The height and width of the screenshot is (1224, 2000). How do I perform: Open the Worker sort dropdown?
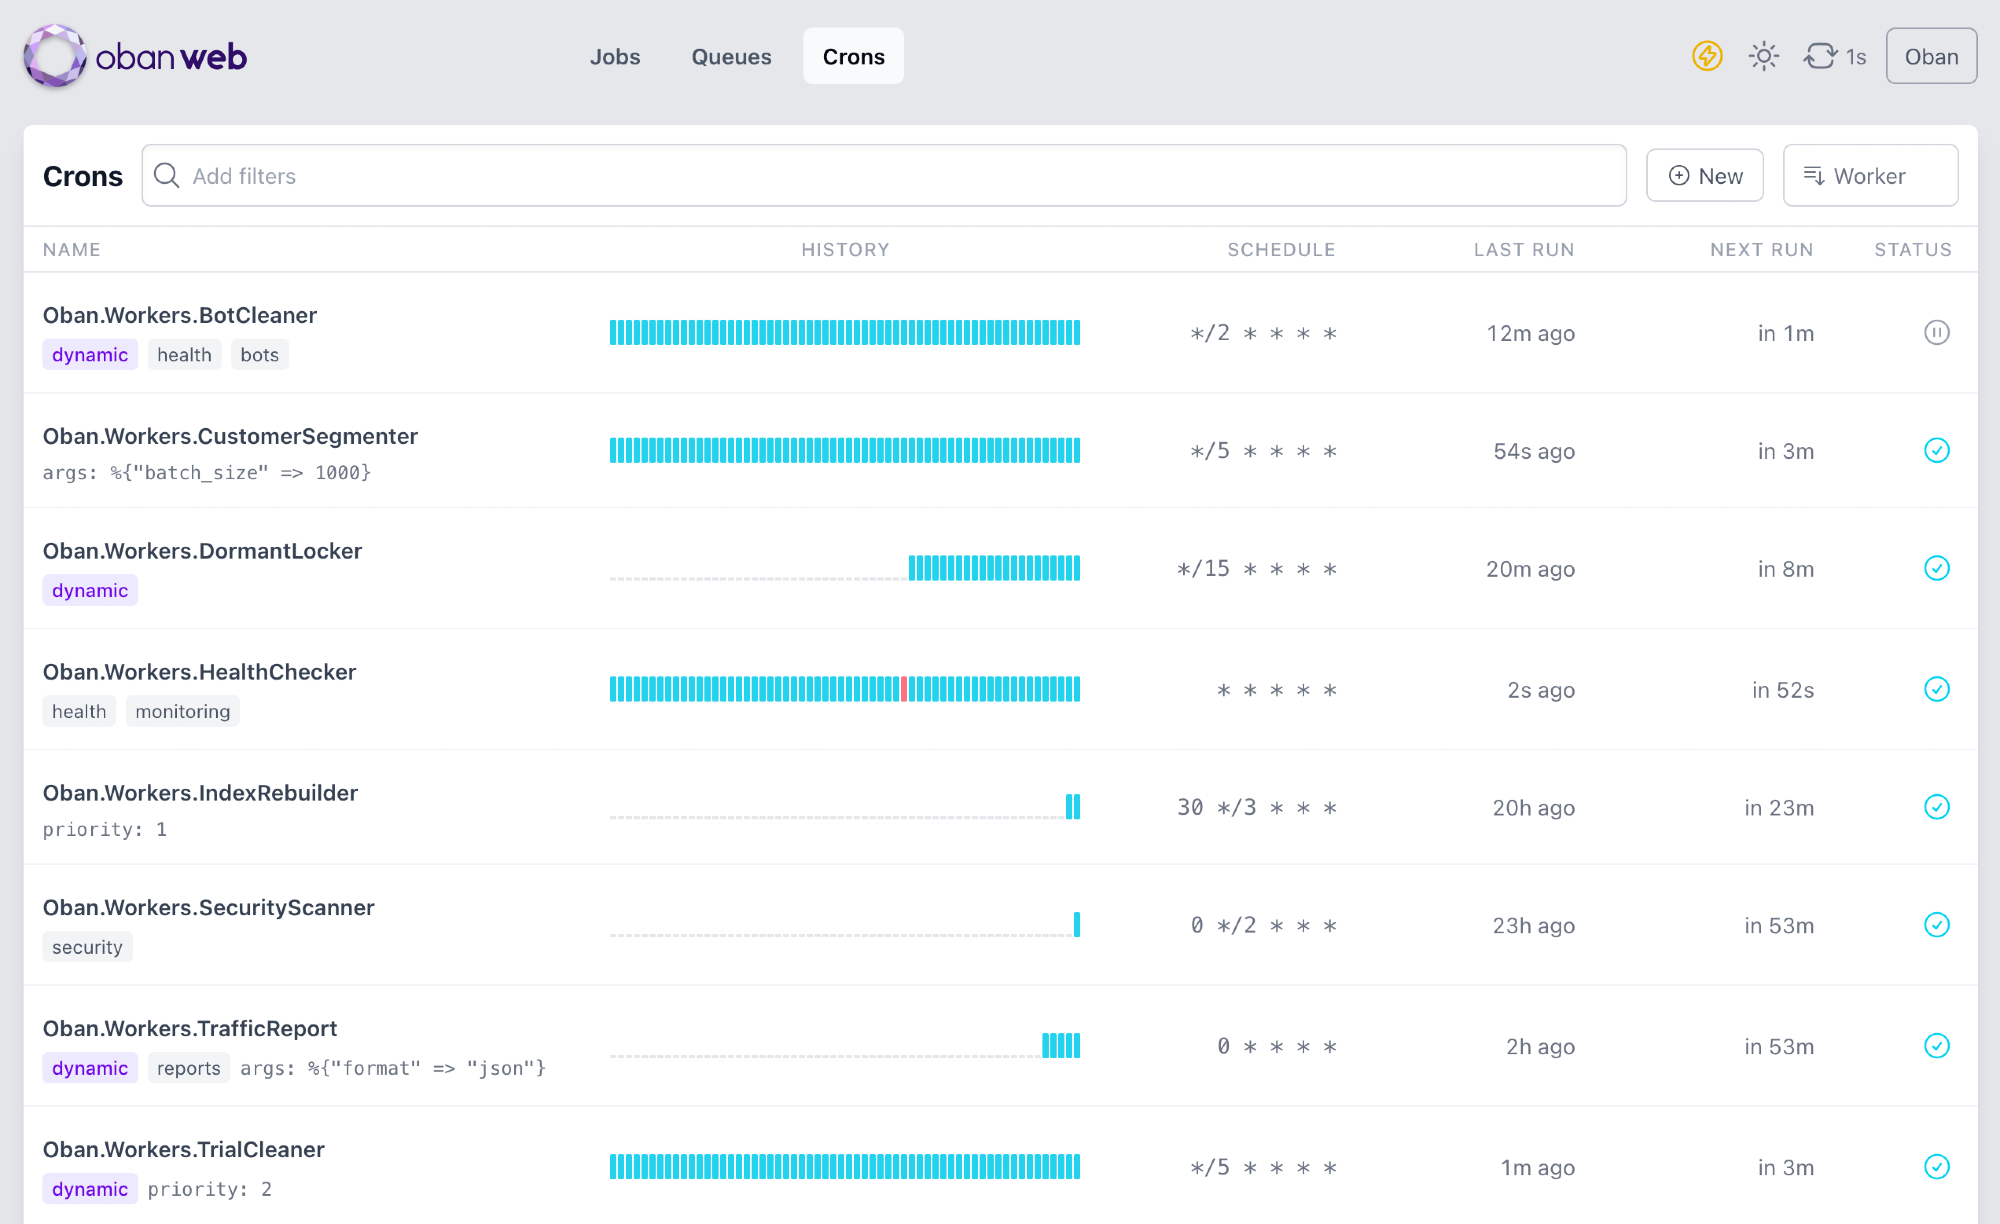1869,176
